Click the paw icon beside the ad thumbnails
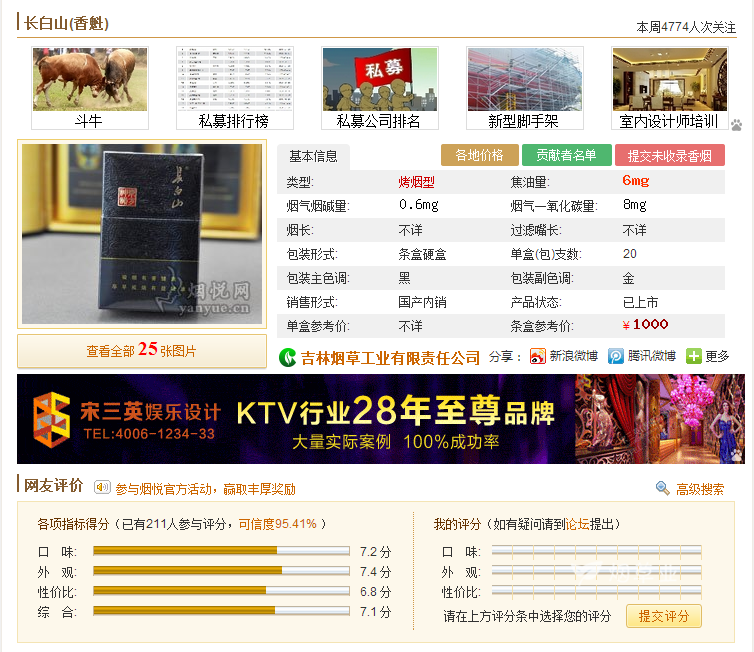The height and width of the screenshot is (652, 754). coord(736,125)
